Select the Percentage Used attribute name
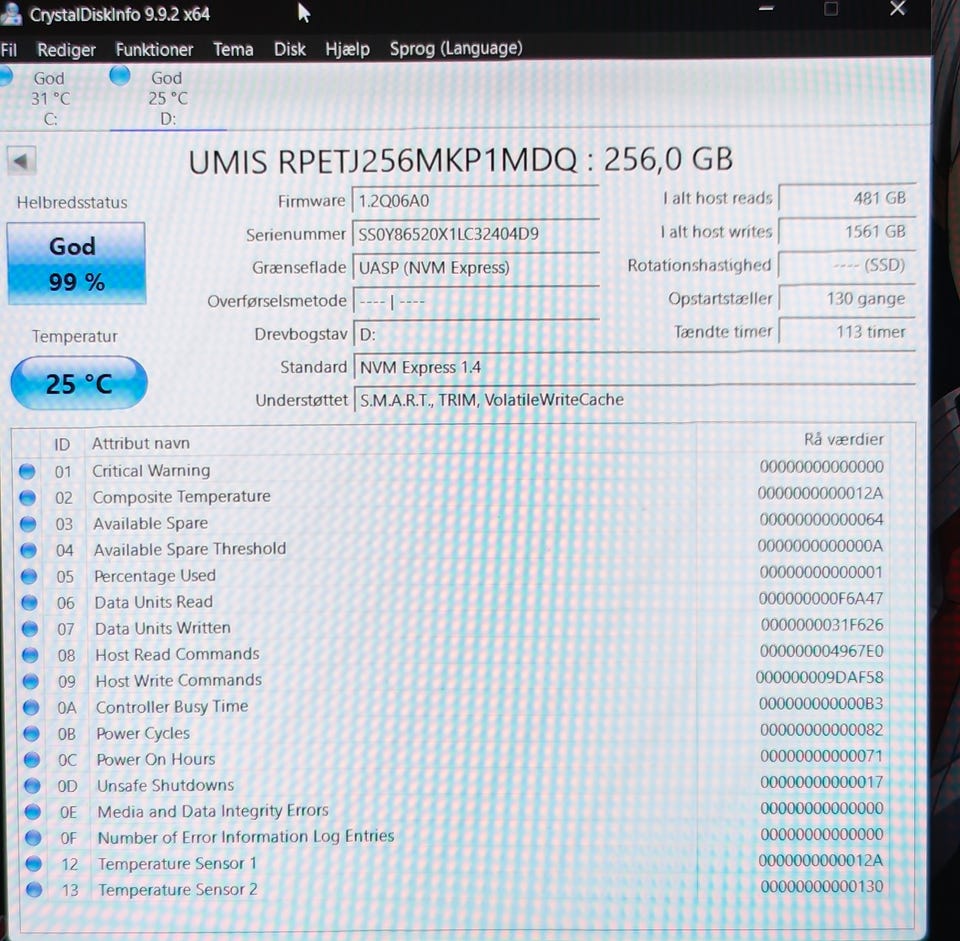This screenshot has height=941, width=960. (154, 575)
